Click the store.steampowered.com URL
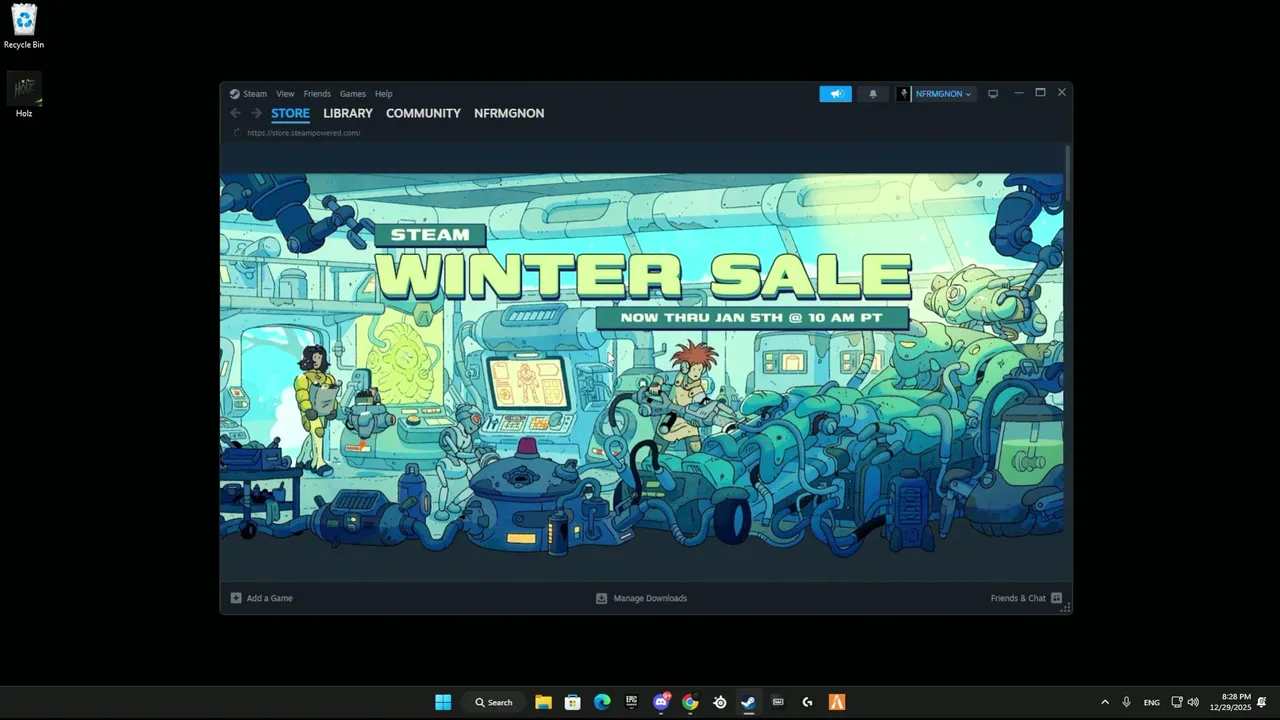The image size is (1280, 720). click(304, 133)
